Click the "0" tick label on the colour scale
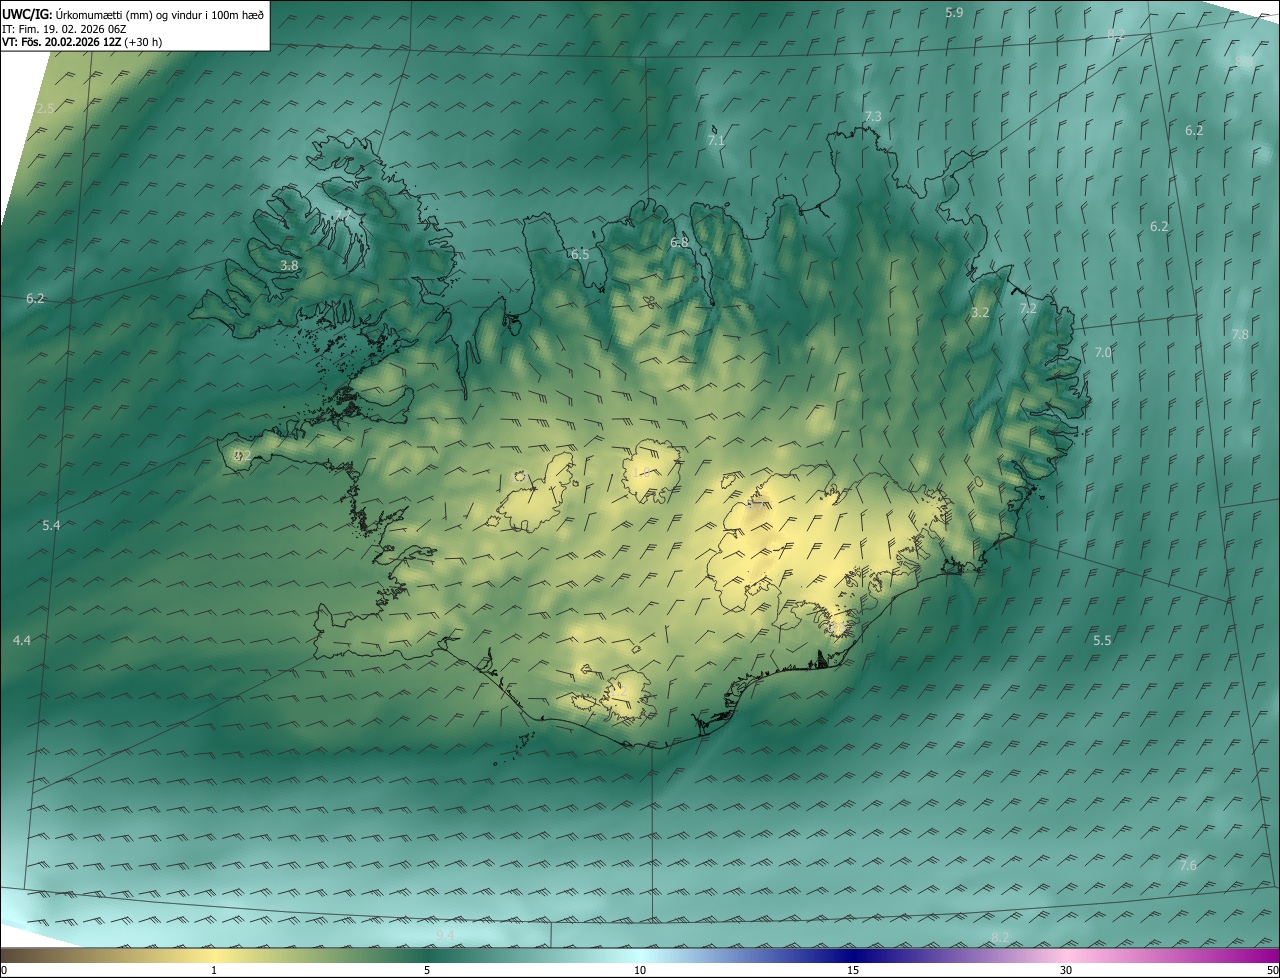 pos(4,971)
